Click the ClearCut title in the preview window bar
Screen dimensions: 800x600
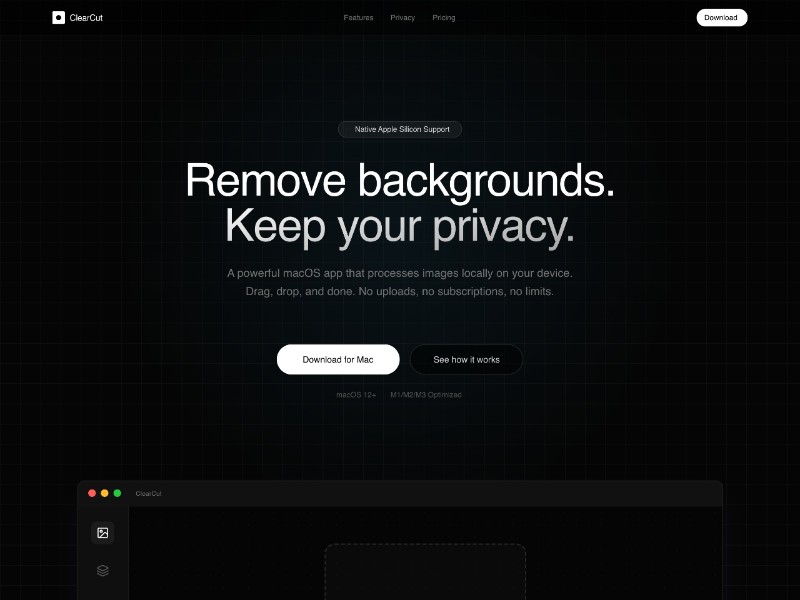148,493
